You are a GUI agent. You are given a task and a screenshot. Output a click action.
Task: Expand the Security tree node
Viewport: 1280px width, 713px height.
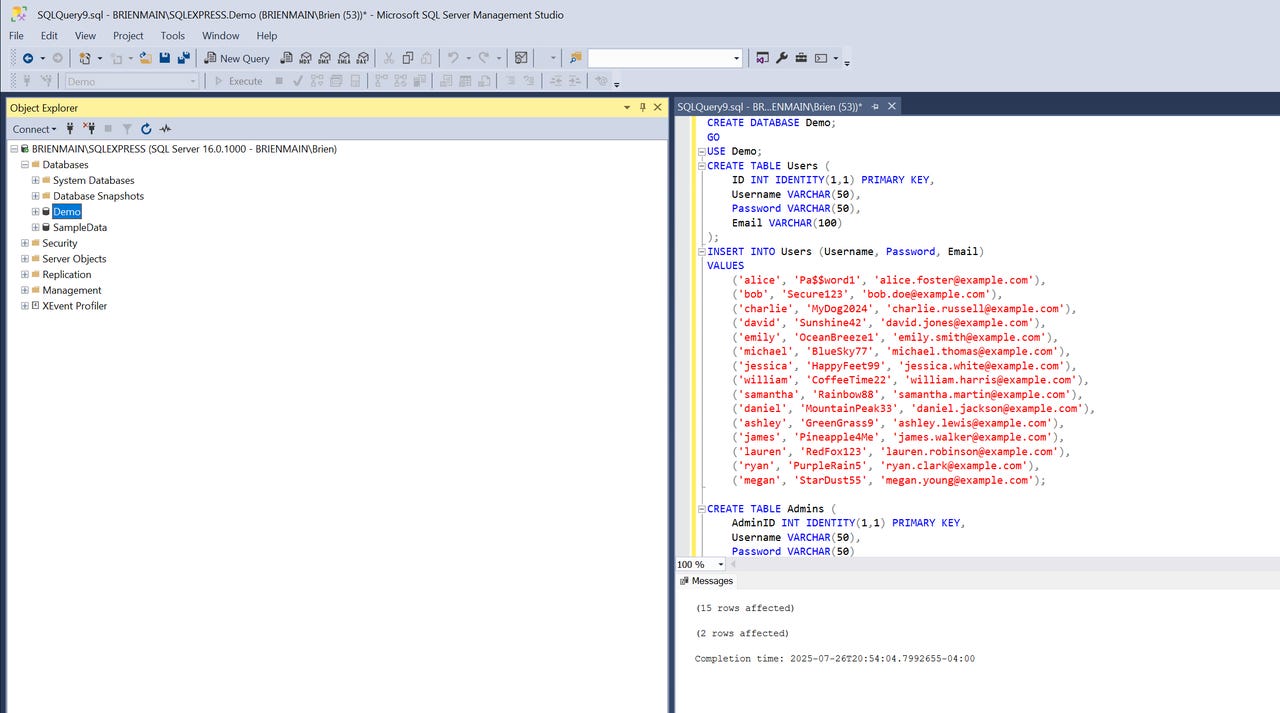(x=24, y=243)
